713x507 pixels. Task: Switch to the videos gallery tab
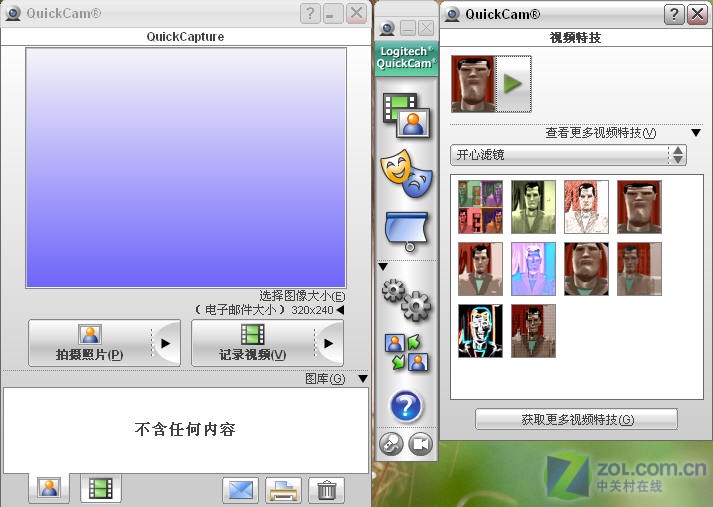pyautogui.click(x=101, y=488)
